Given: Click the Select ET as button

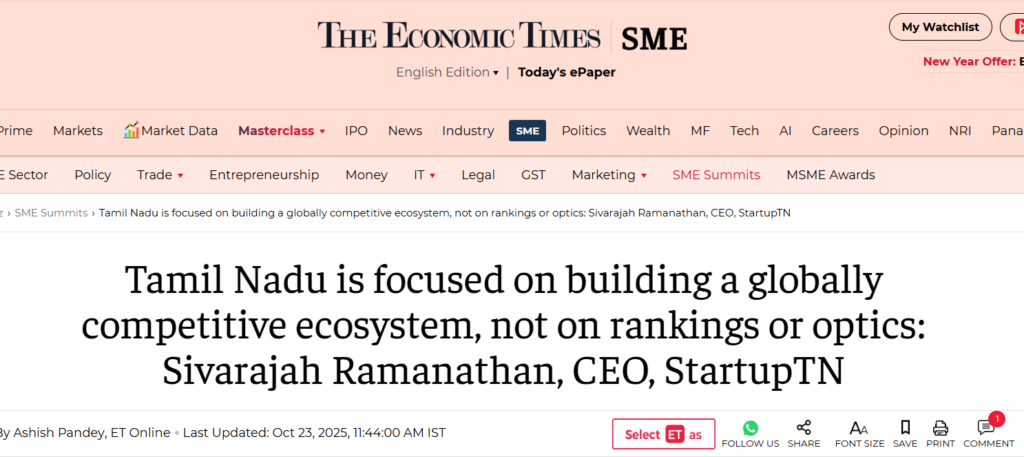Looking at the screenshot, I should [663, 434].
